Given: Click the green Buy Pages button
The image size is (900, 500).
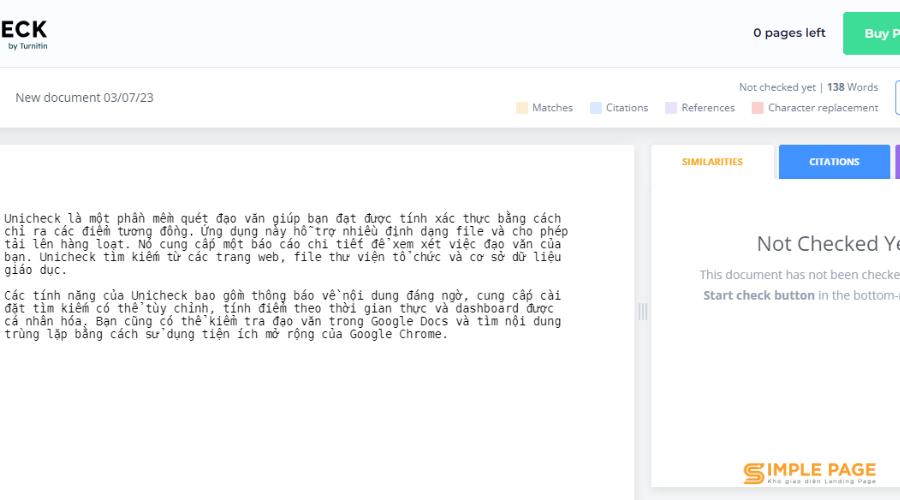Looking at the screenshot, I should (x=872, y=33).
